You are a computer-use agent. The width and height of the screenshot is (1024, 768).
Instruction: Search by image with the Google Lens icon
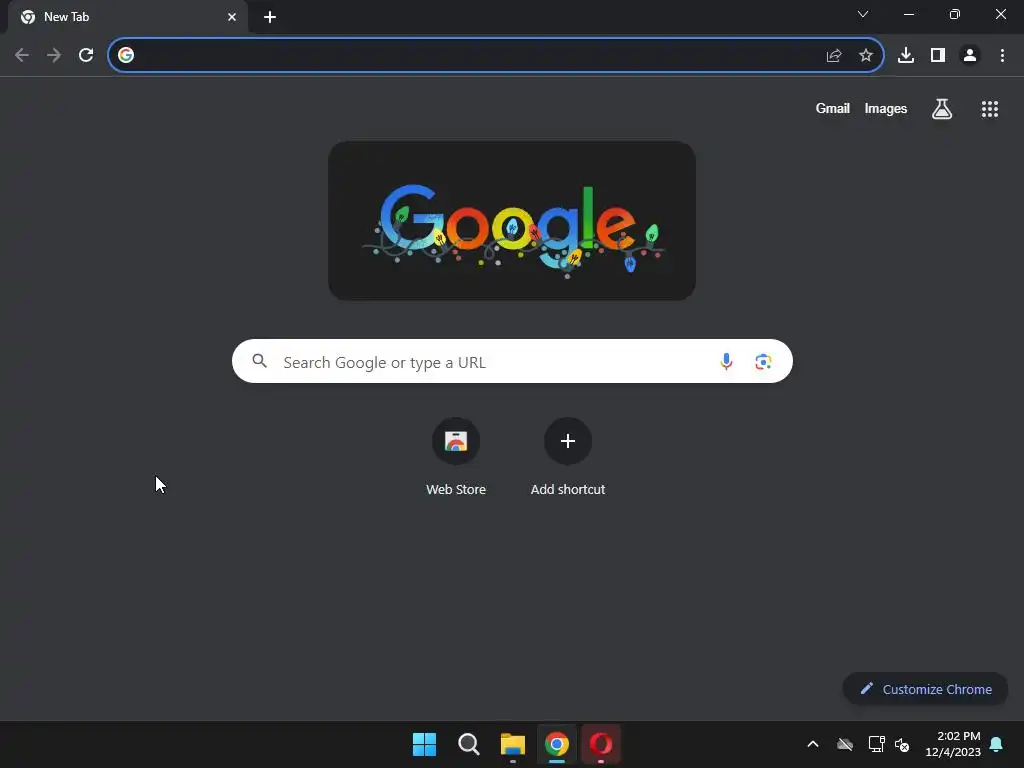pyautogui.click(x=763, y=361)
